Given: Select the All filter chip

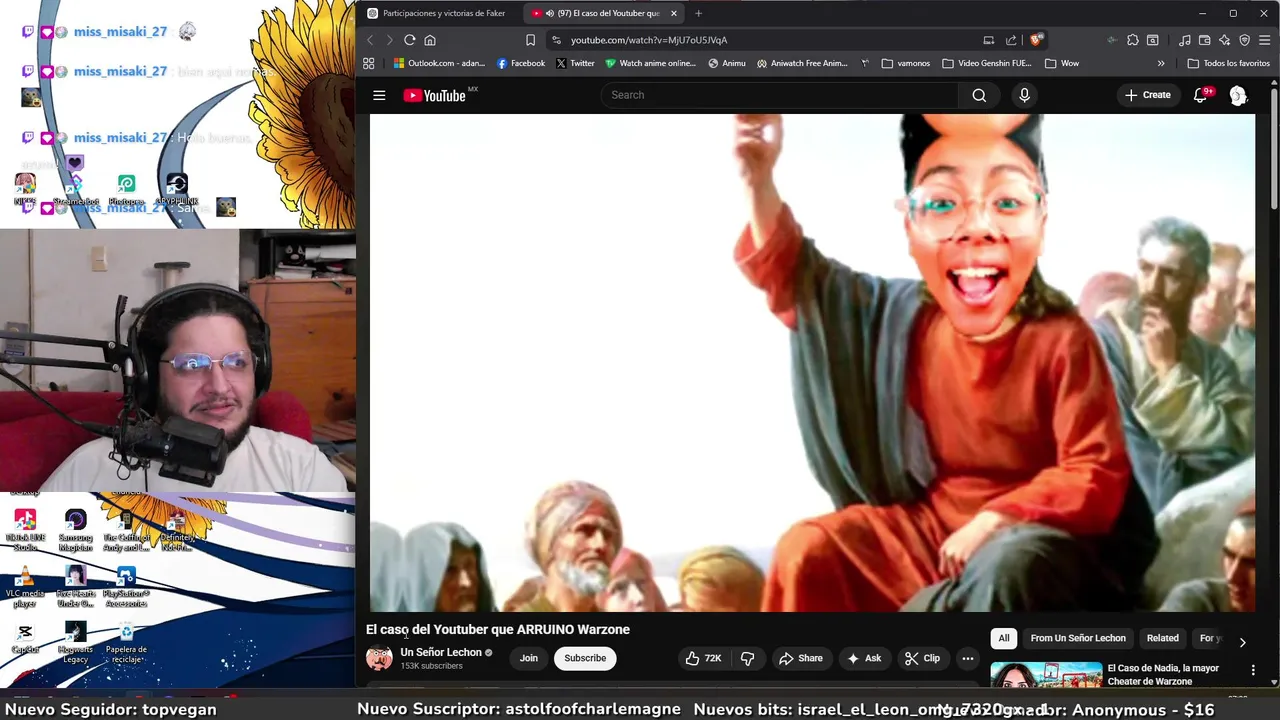Looking at the screenshot, I should pos(1004,638).
